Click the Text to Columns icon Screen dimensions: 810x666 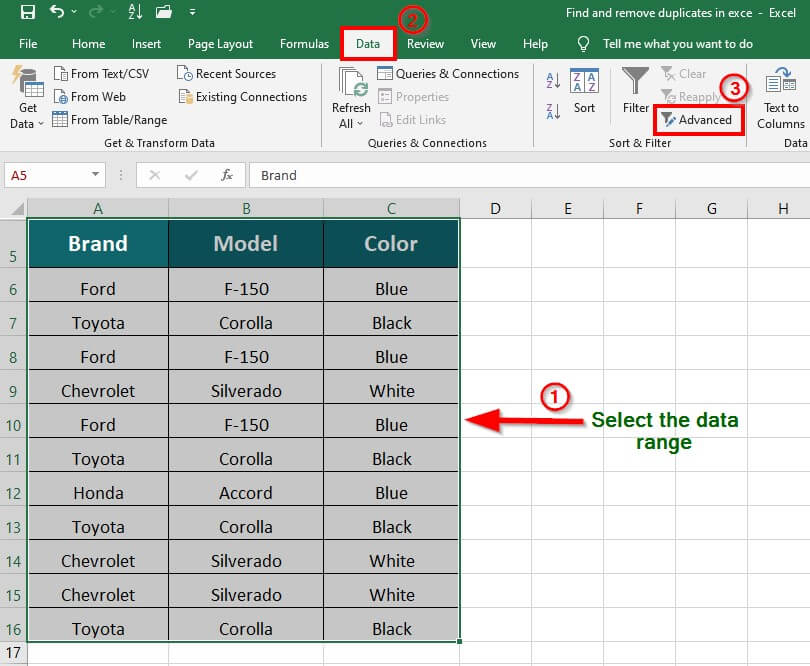coord(780,84)
